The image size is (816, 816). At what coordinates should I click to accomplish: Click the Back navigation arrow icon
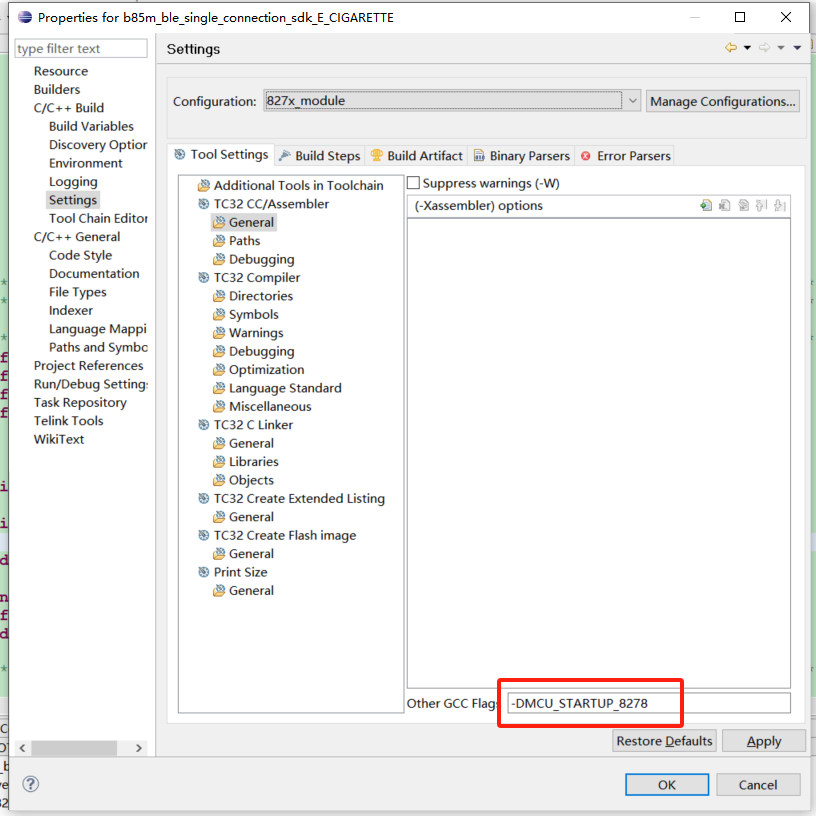pos(730,48)
